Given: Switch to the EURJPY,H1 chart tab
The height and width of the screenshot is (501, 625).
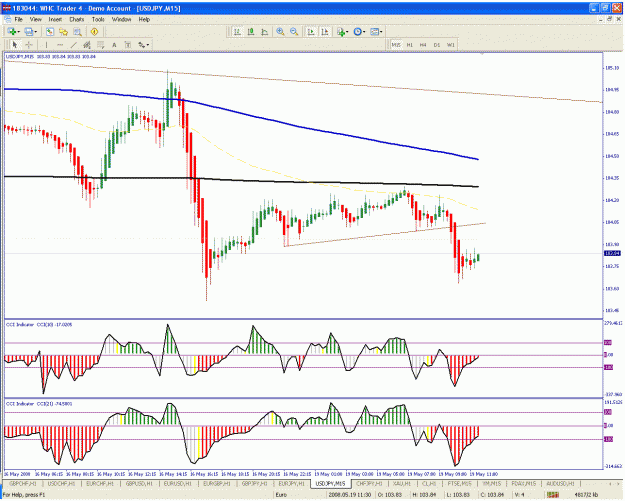Looking at the screenshot, I should tap(292, 483).
